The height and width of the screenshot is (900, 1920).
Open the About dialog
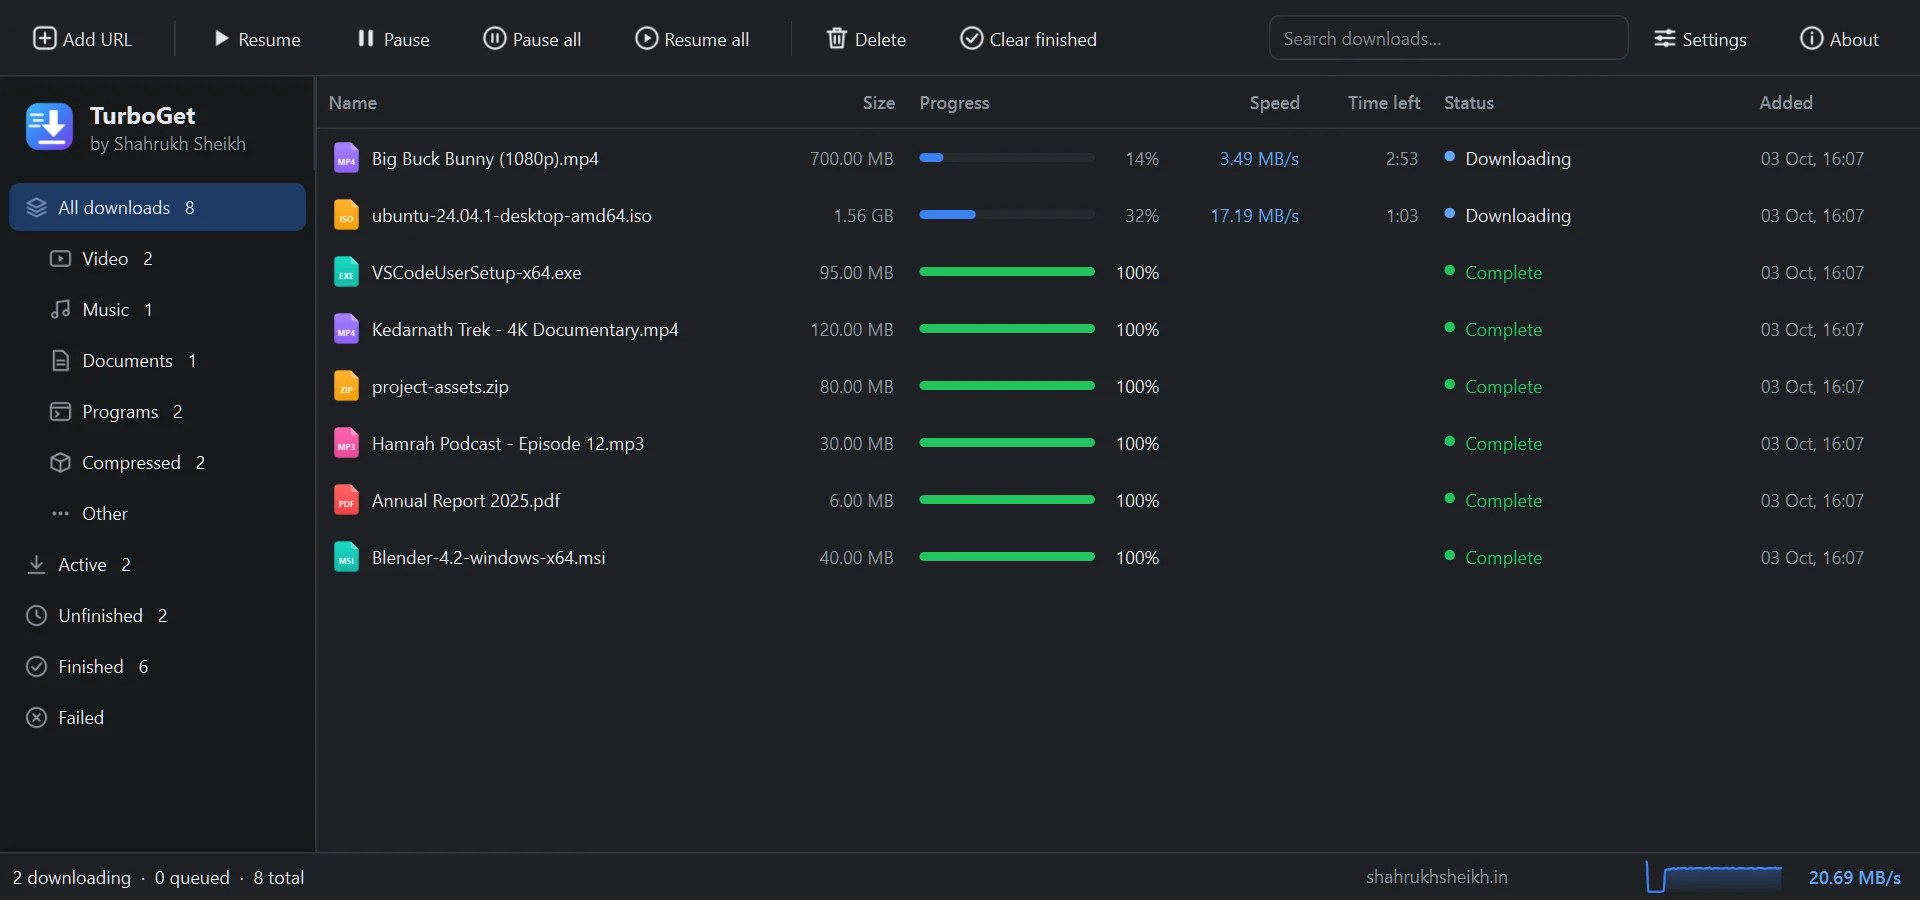[1839, 39]
